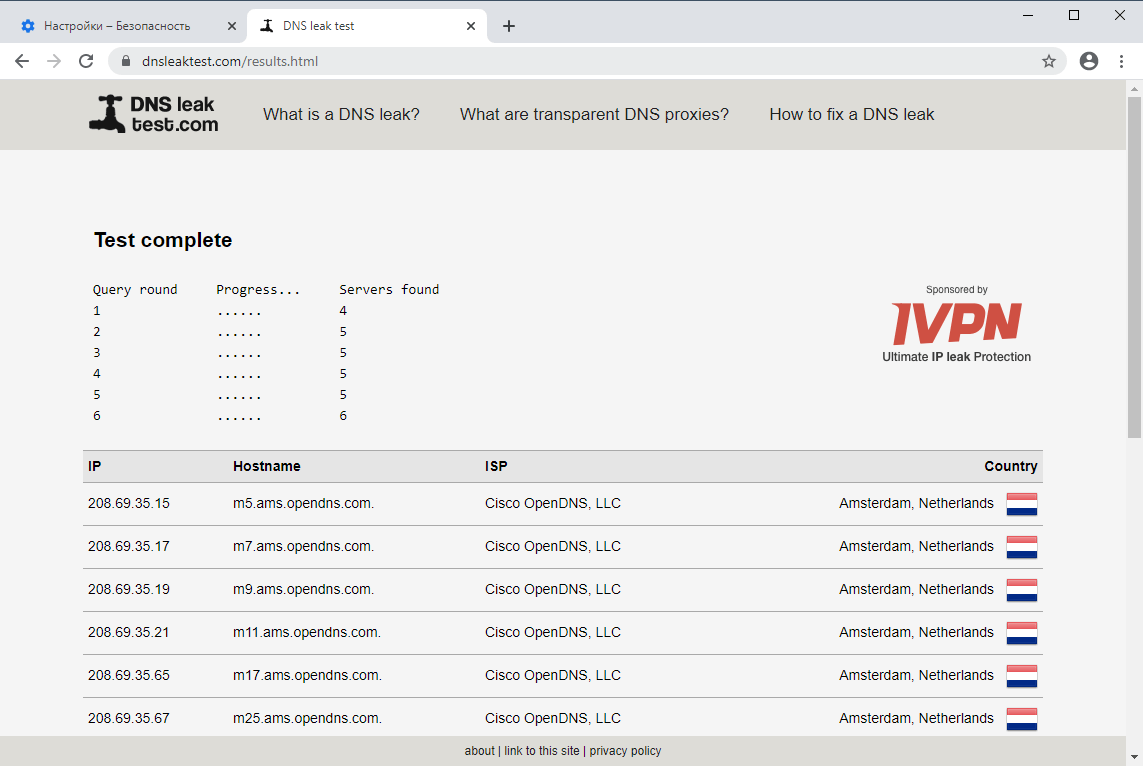
Task: Click the 'Country' column header
Action: [x=1010, y=466]
